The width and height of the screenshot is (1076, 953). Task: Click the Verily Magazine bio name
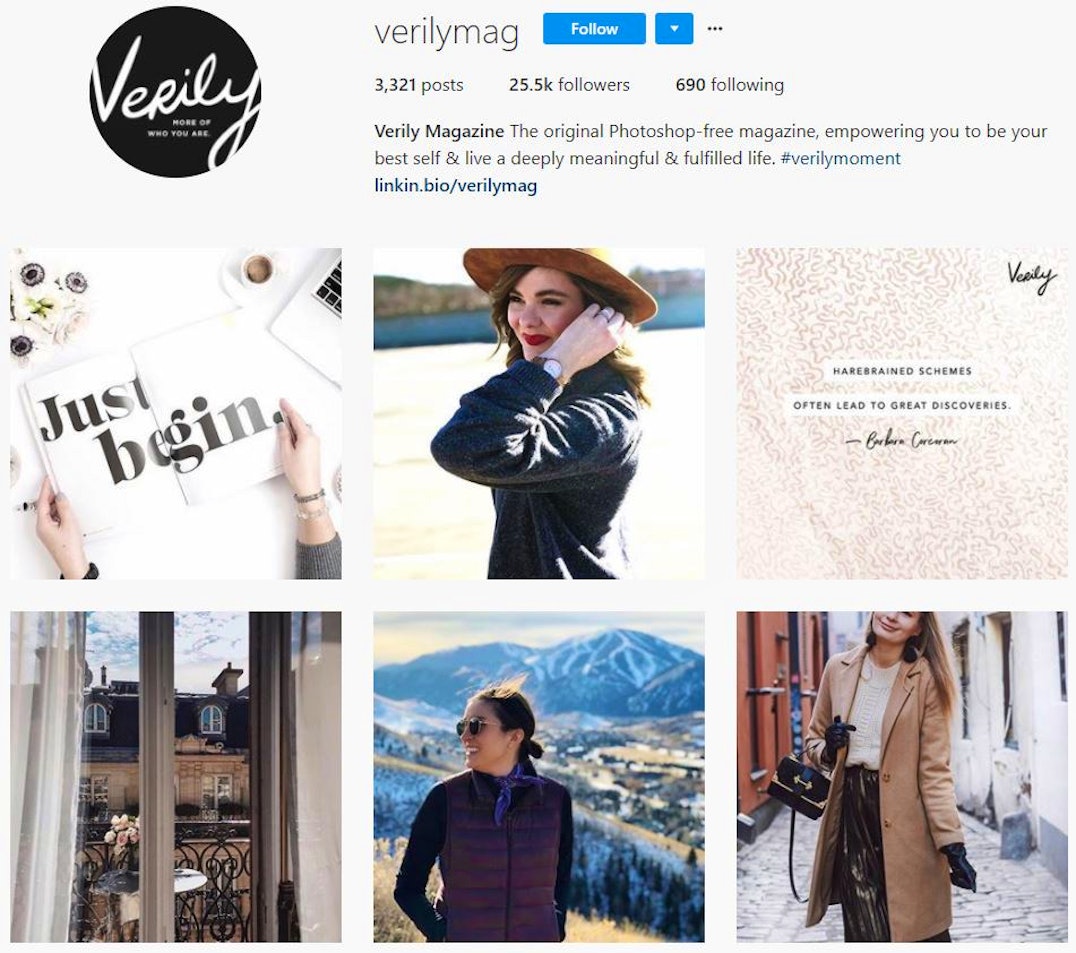click(x=439, y=131)
